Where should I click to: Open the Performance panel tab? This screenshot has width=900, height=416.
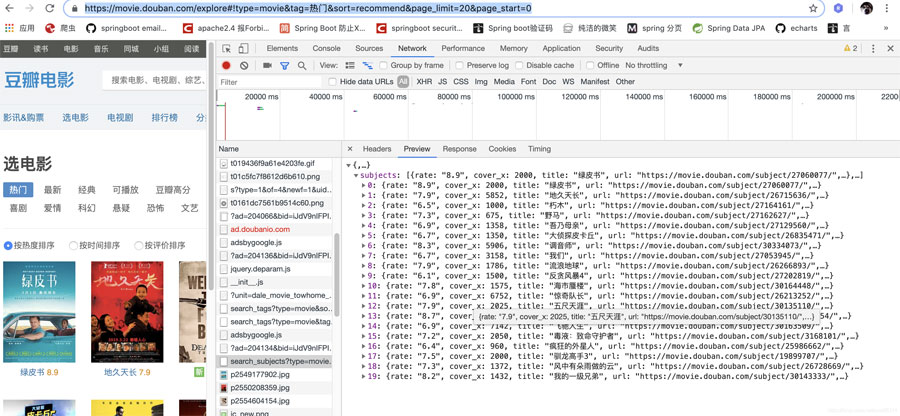click(463, 49)
